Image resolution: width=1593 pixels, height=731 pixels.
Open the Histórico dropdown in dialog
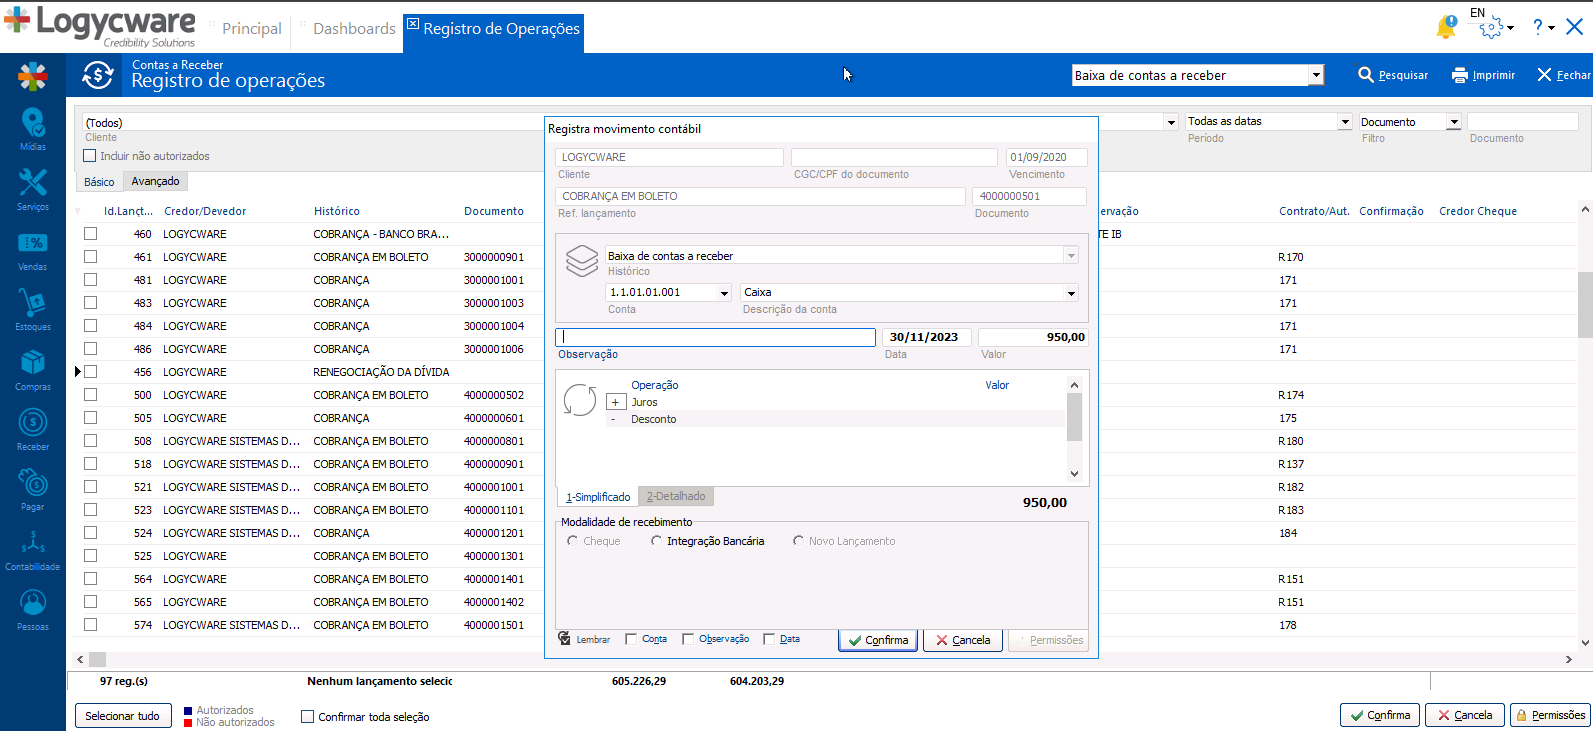click(x=1071, y=256)
